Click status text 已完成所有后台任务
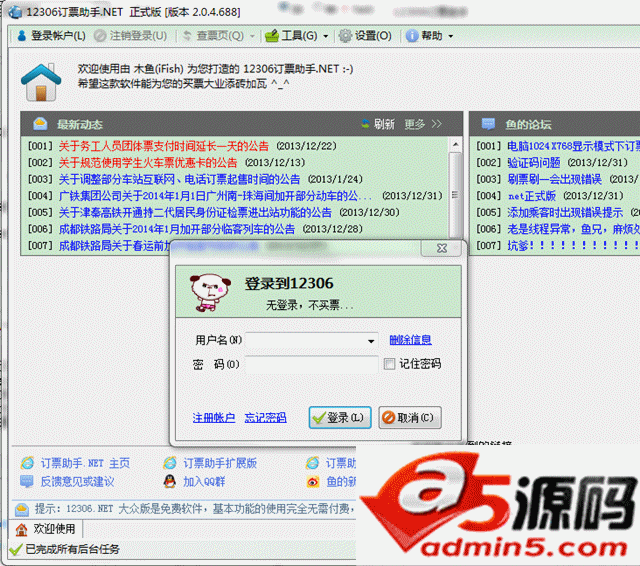Screen dimensions: 640x566 click(x=72, y=549)
